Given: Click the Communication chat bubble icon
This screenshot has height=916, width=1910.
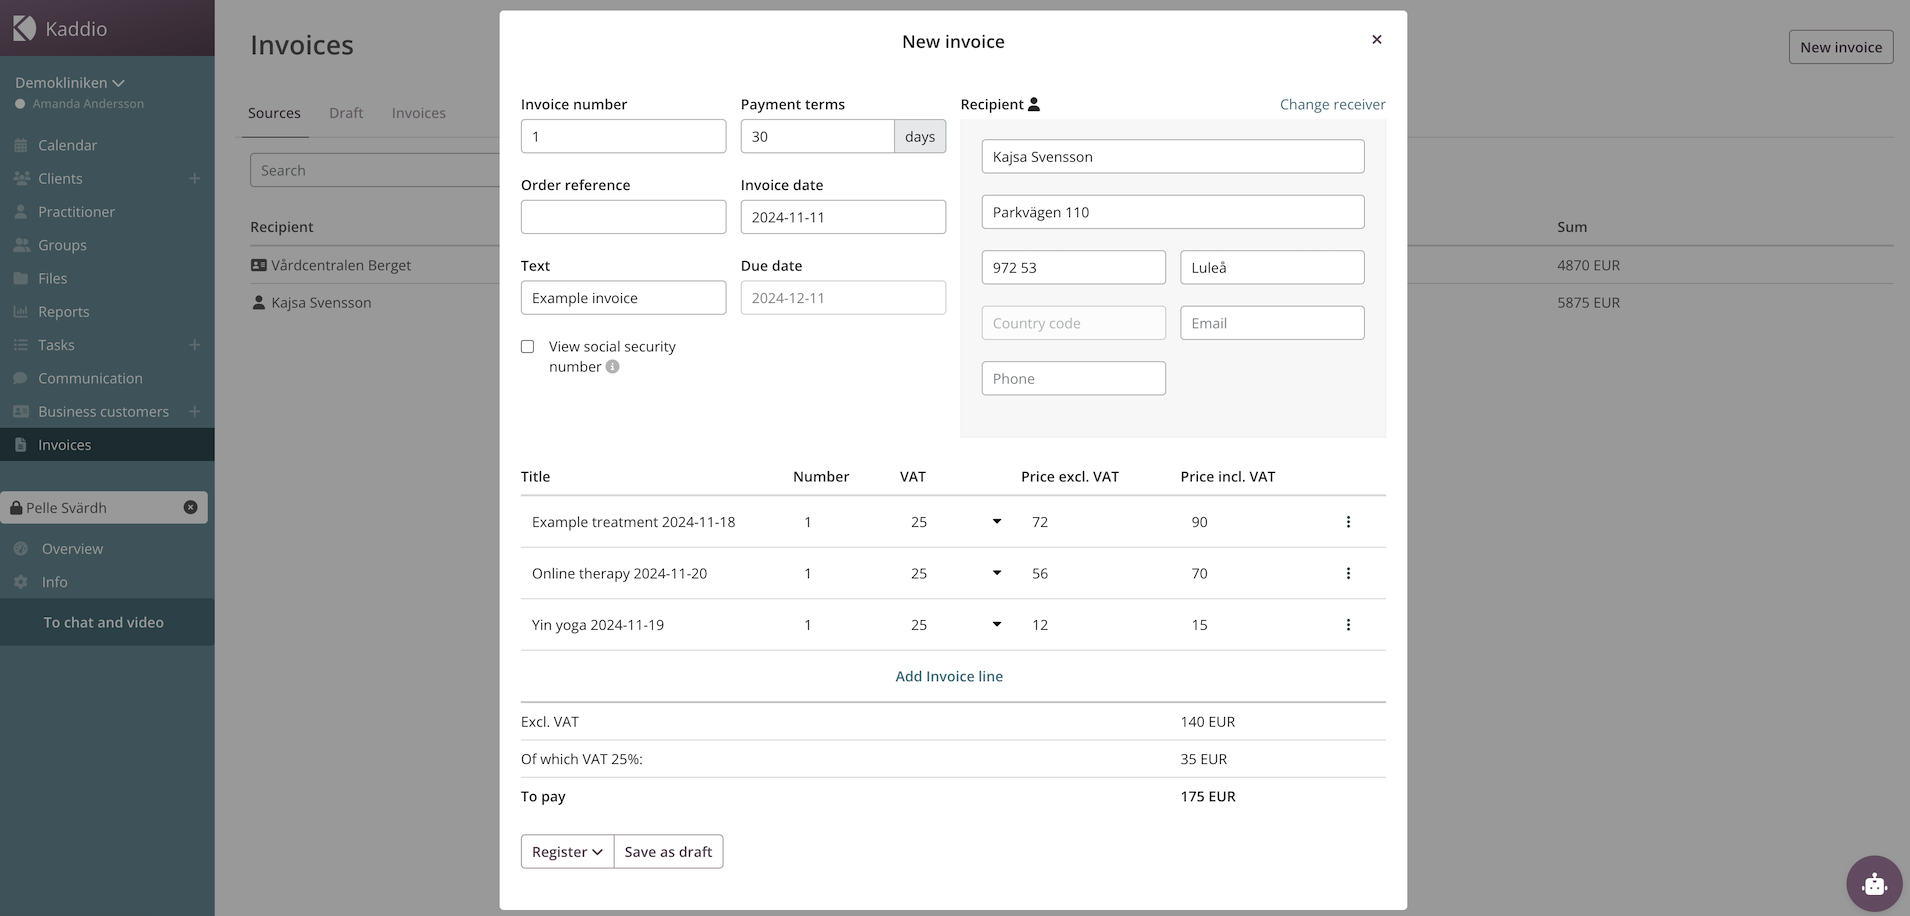Looking at the screenshot, I should click(21, 378).
